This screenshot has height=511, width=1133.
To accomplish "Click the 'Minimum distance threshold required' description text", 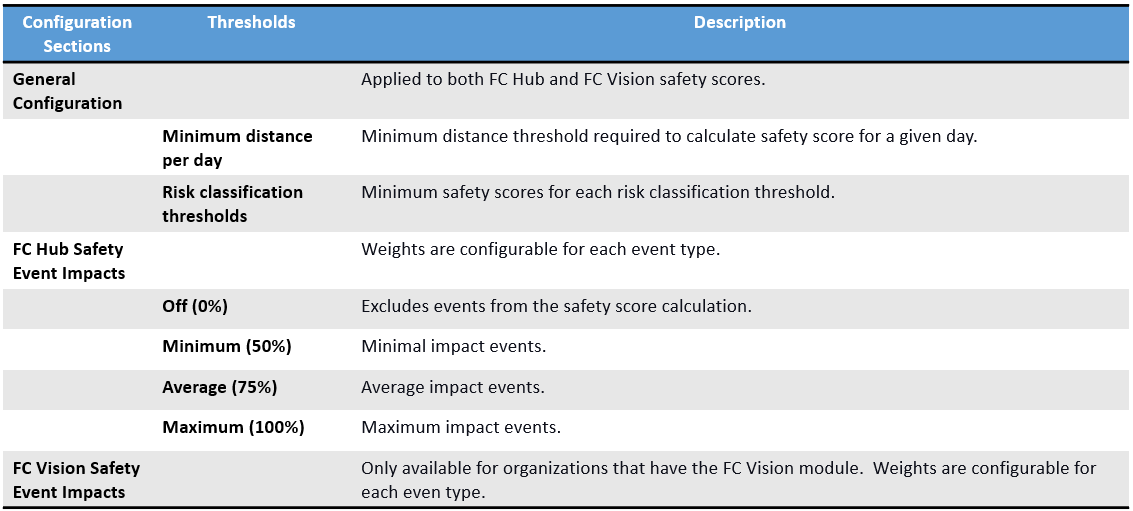I will click(x=669, y=136).
